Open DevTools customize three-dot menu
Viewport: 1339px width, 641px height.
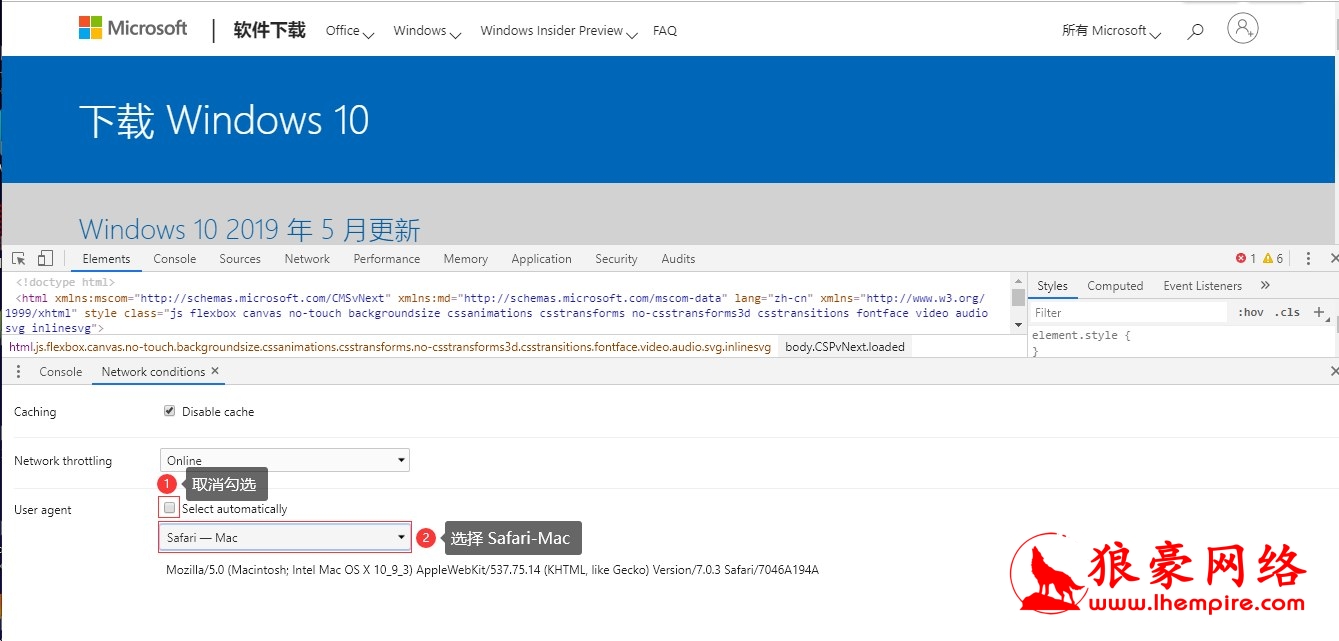tap(1307, 258)
